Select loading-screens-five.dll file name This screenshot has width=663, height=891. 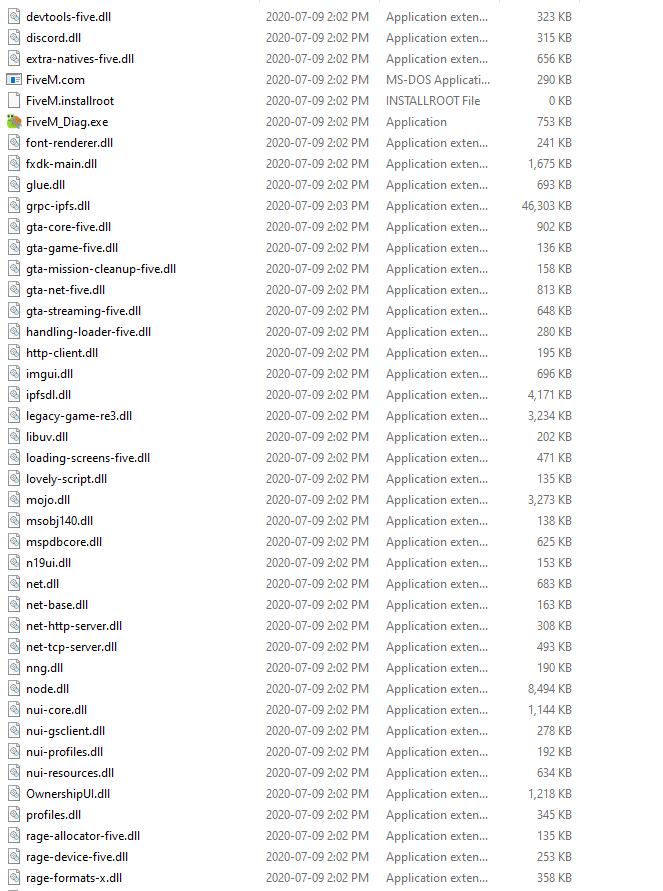(x=88, y=458)
